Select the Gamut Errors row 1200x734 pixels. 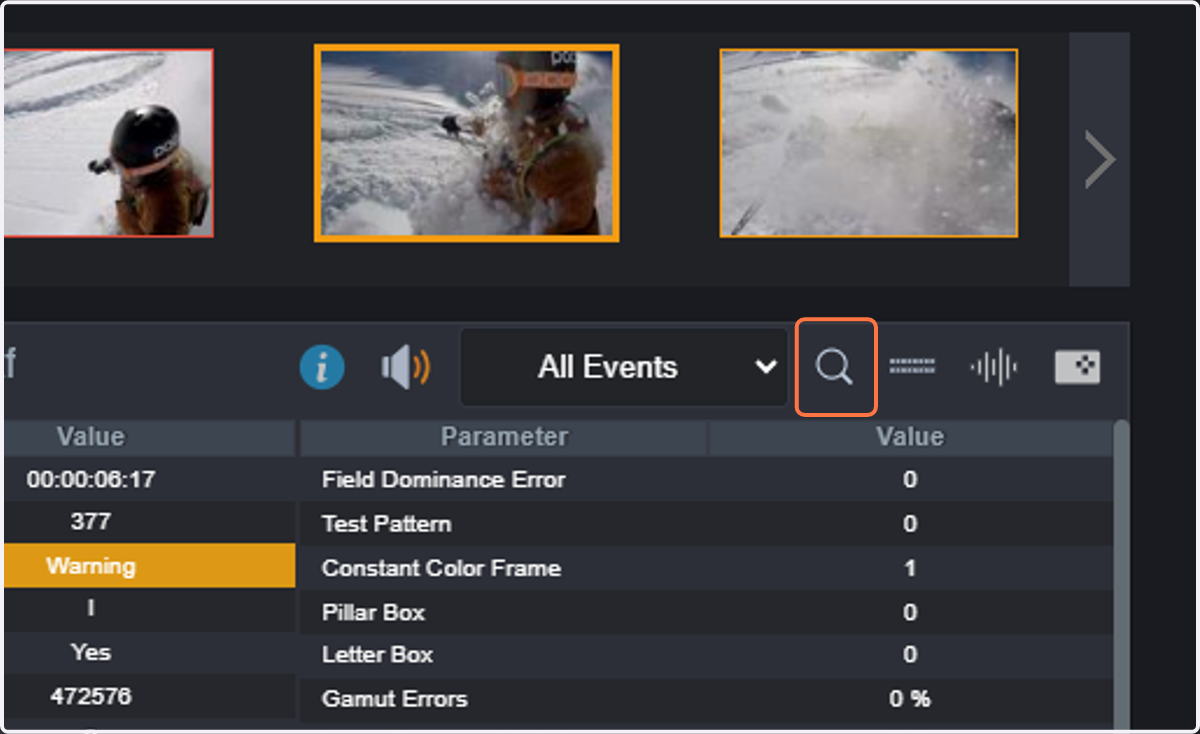(x=706, y=700)
